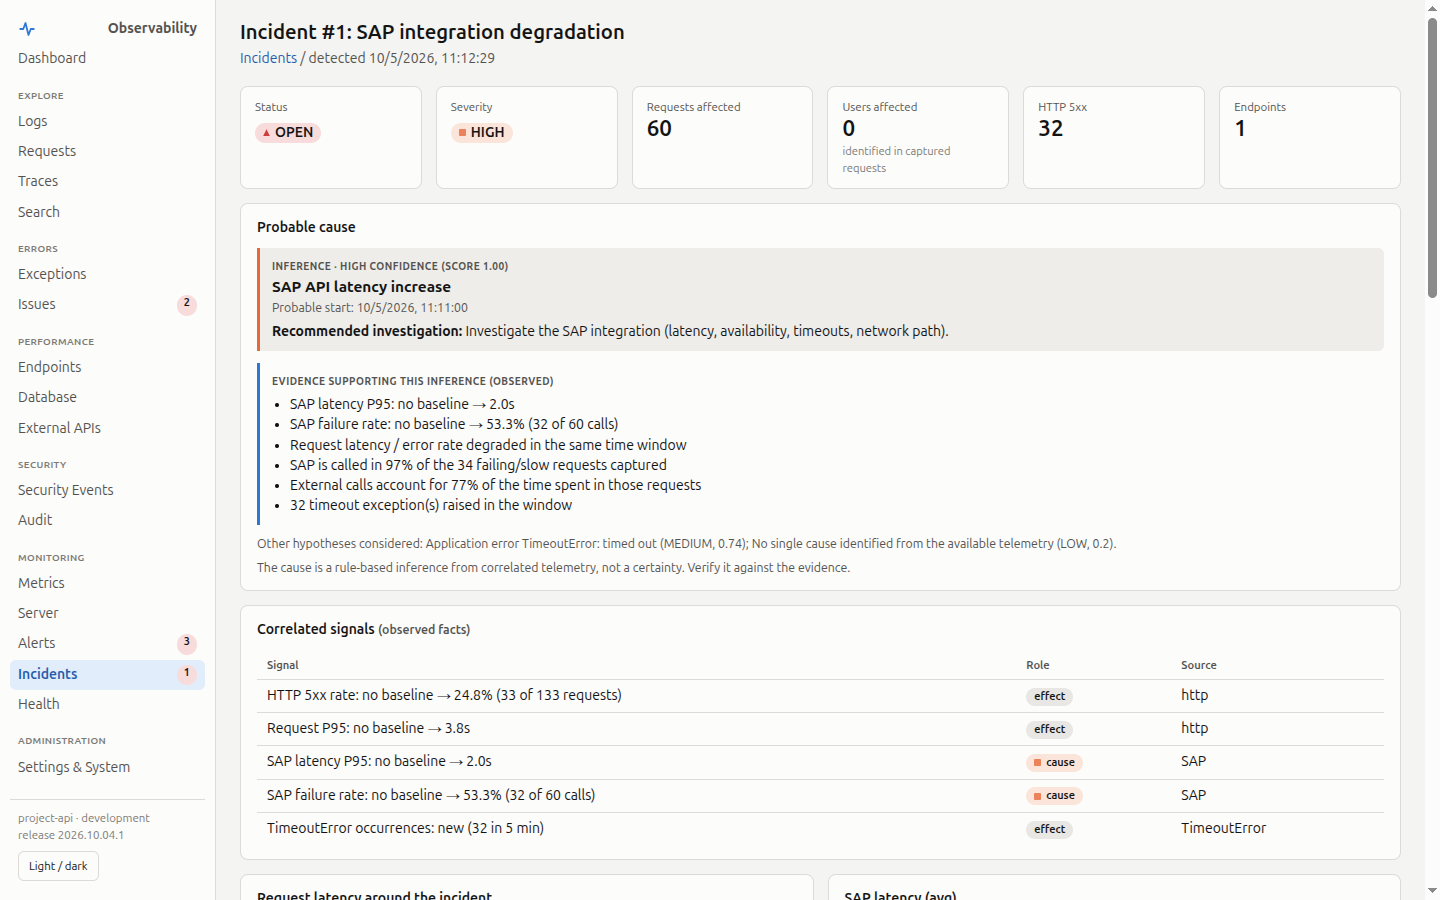
Task: Click the "SAP API latency increase" heading
Action: click(x=361, y=287)
